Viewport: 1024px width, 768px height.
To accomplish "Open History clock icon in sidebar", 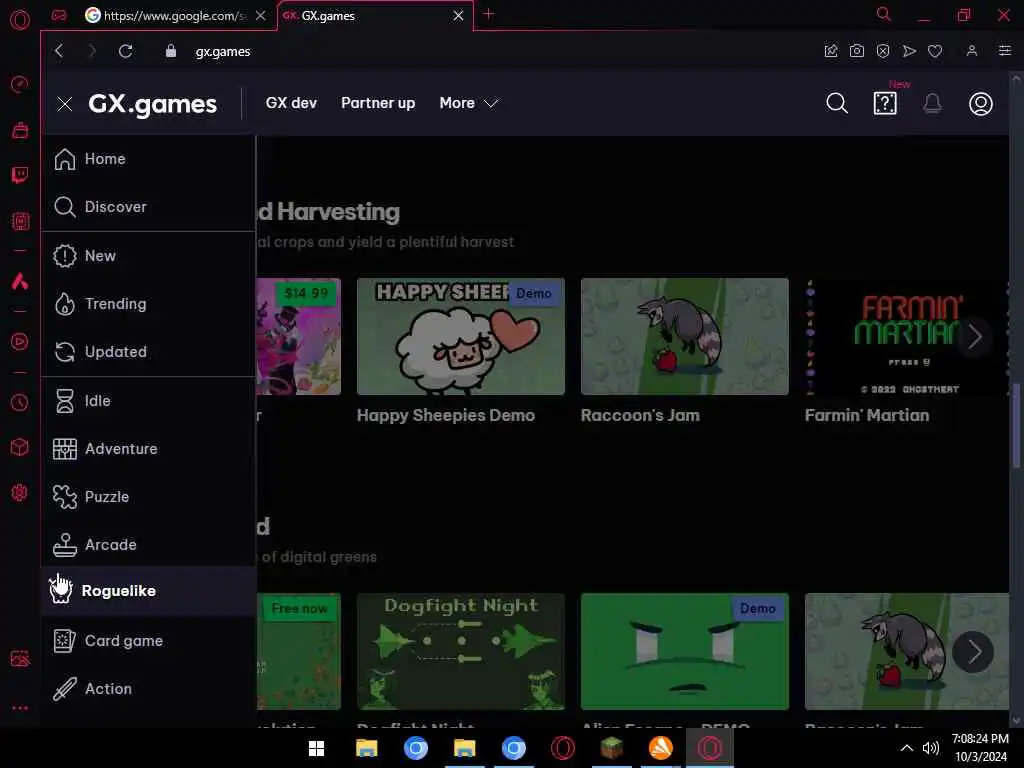I will tap(20, 402).
